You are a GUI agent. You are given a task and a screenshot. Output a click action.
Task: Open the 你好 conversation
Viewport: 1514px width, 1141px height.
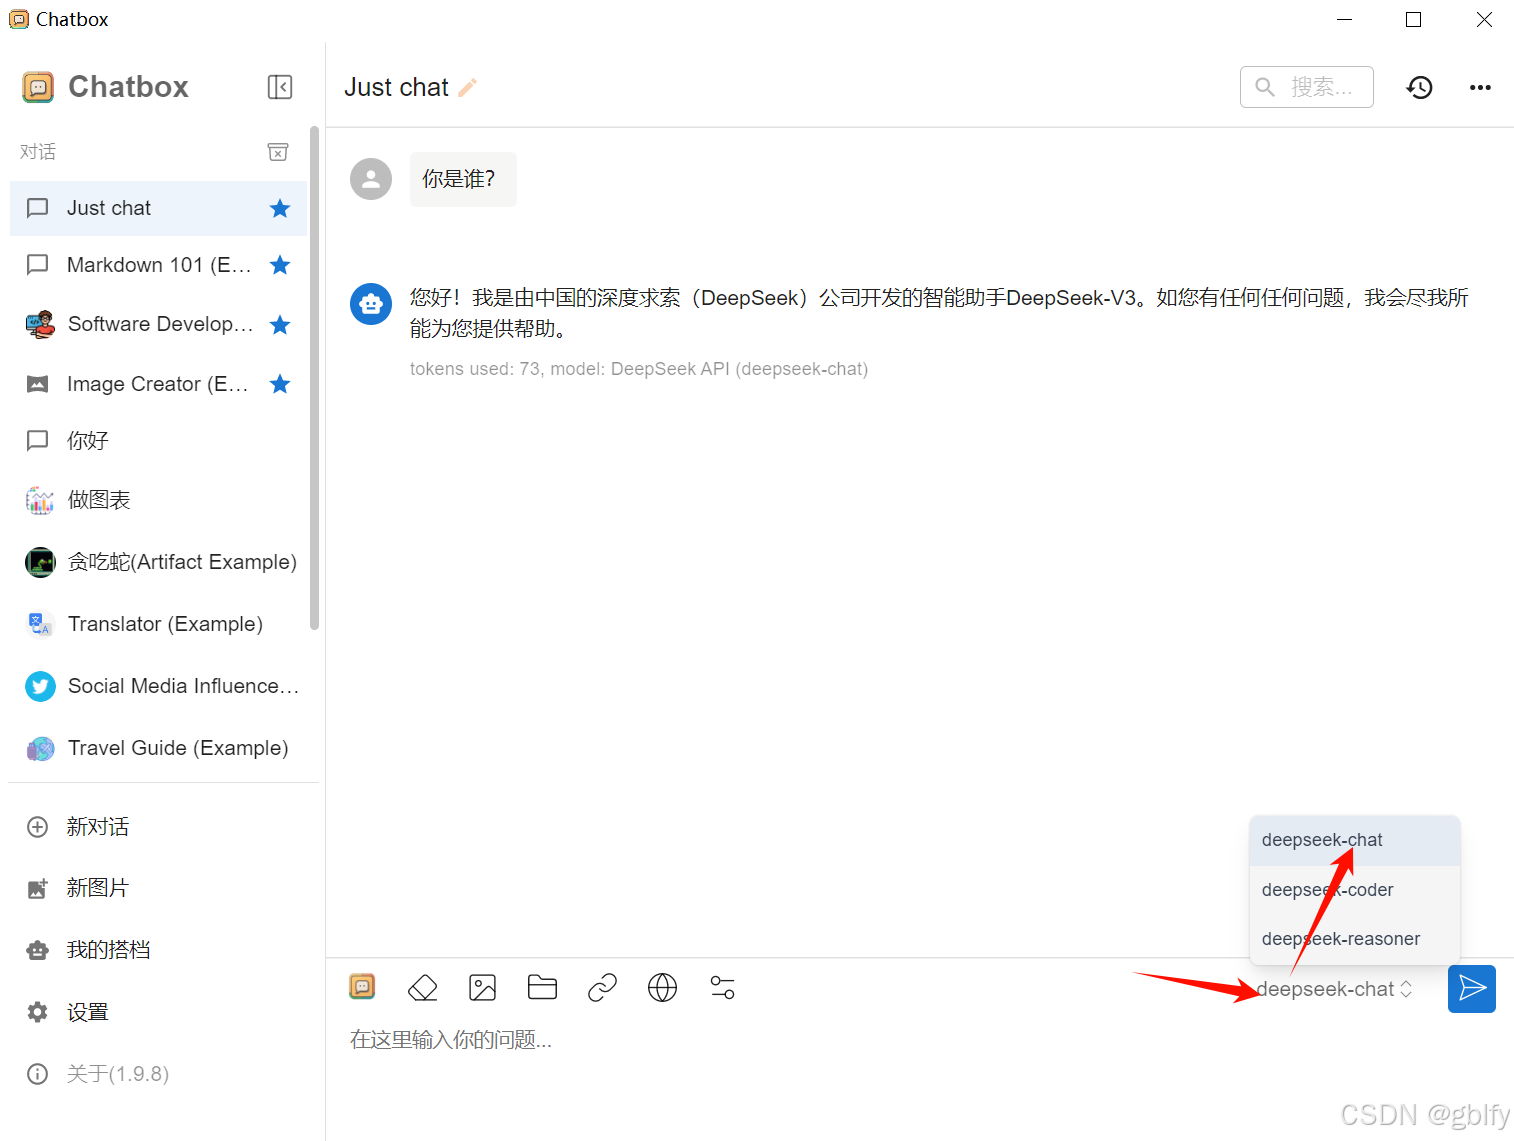(158, 441)
